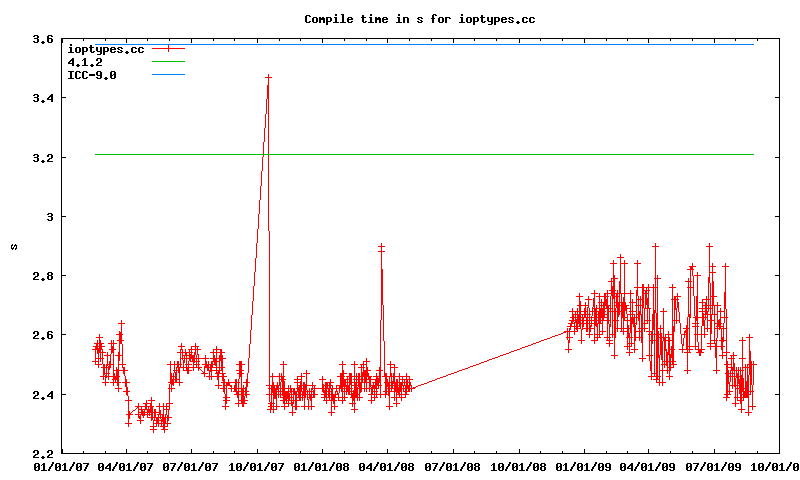Image resolution: width=800 pixels, height=480 pixels.
Task: Click the 07/01/08 x-axis date label
Action: click(454, 465)
